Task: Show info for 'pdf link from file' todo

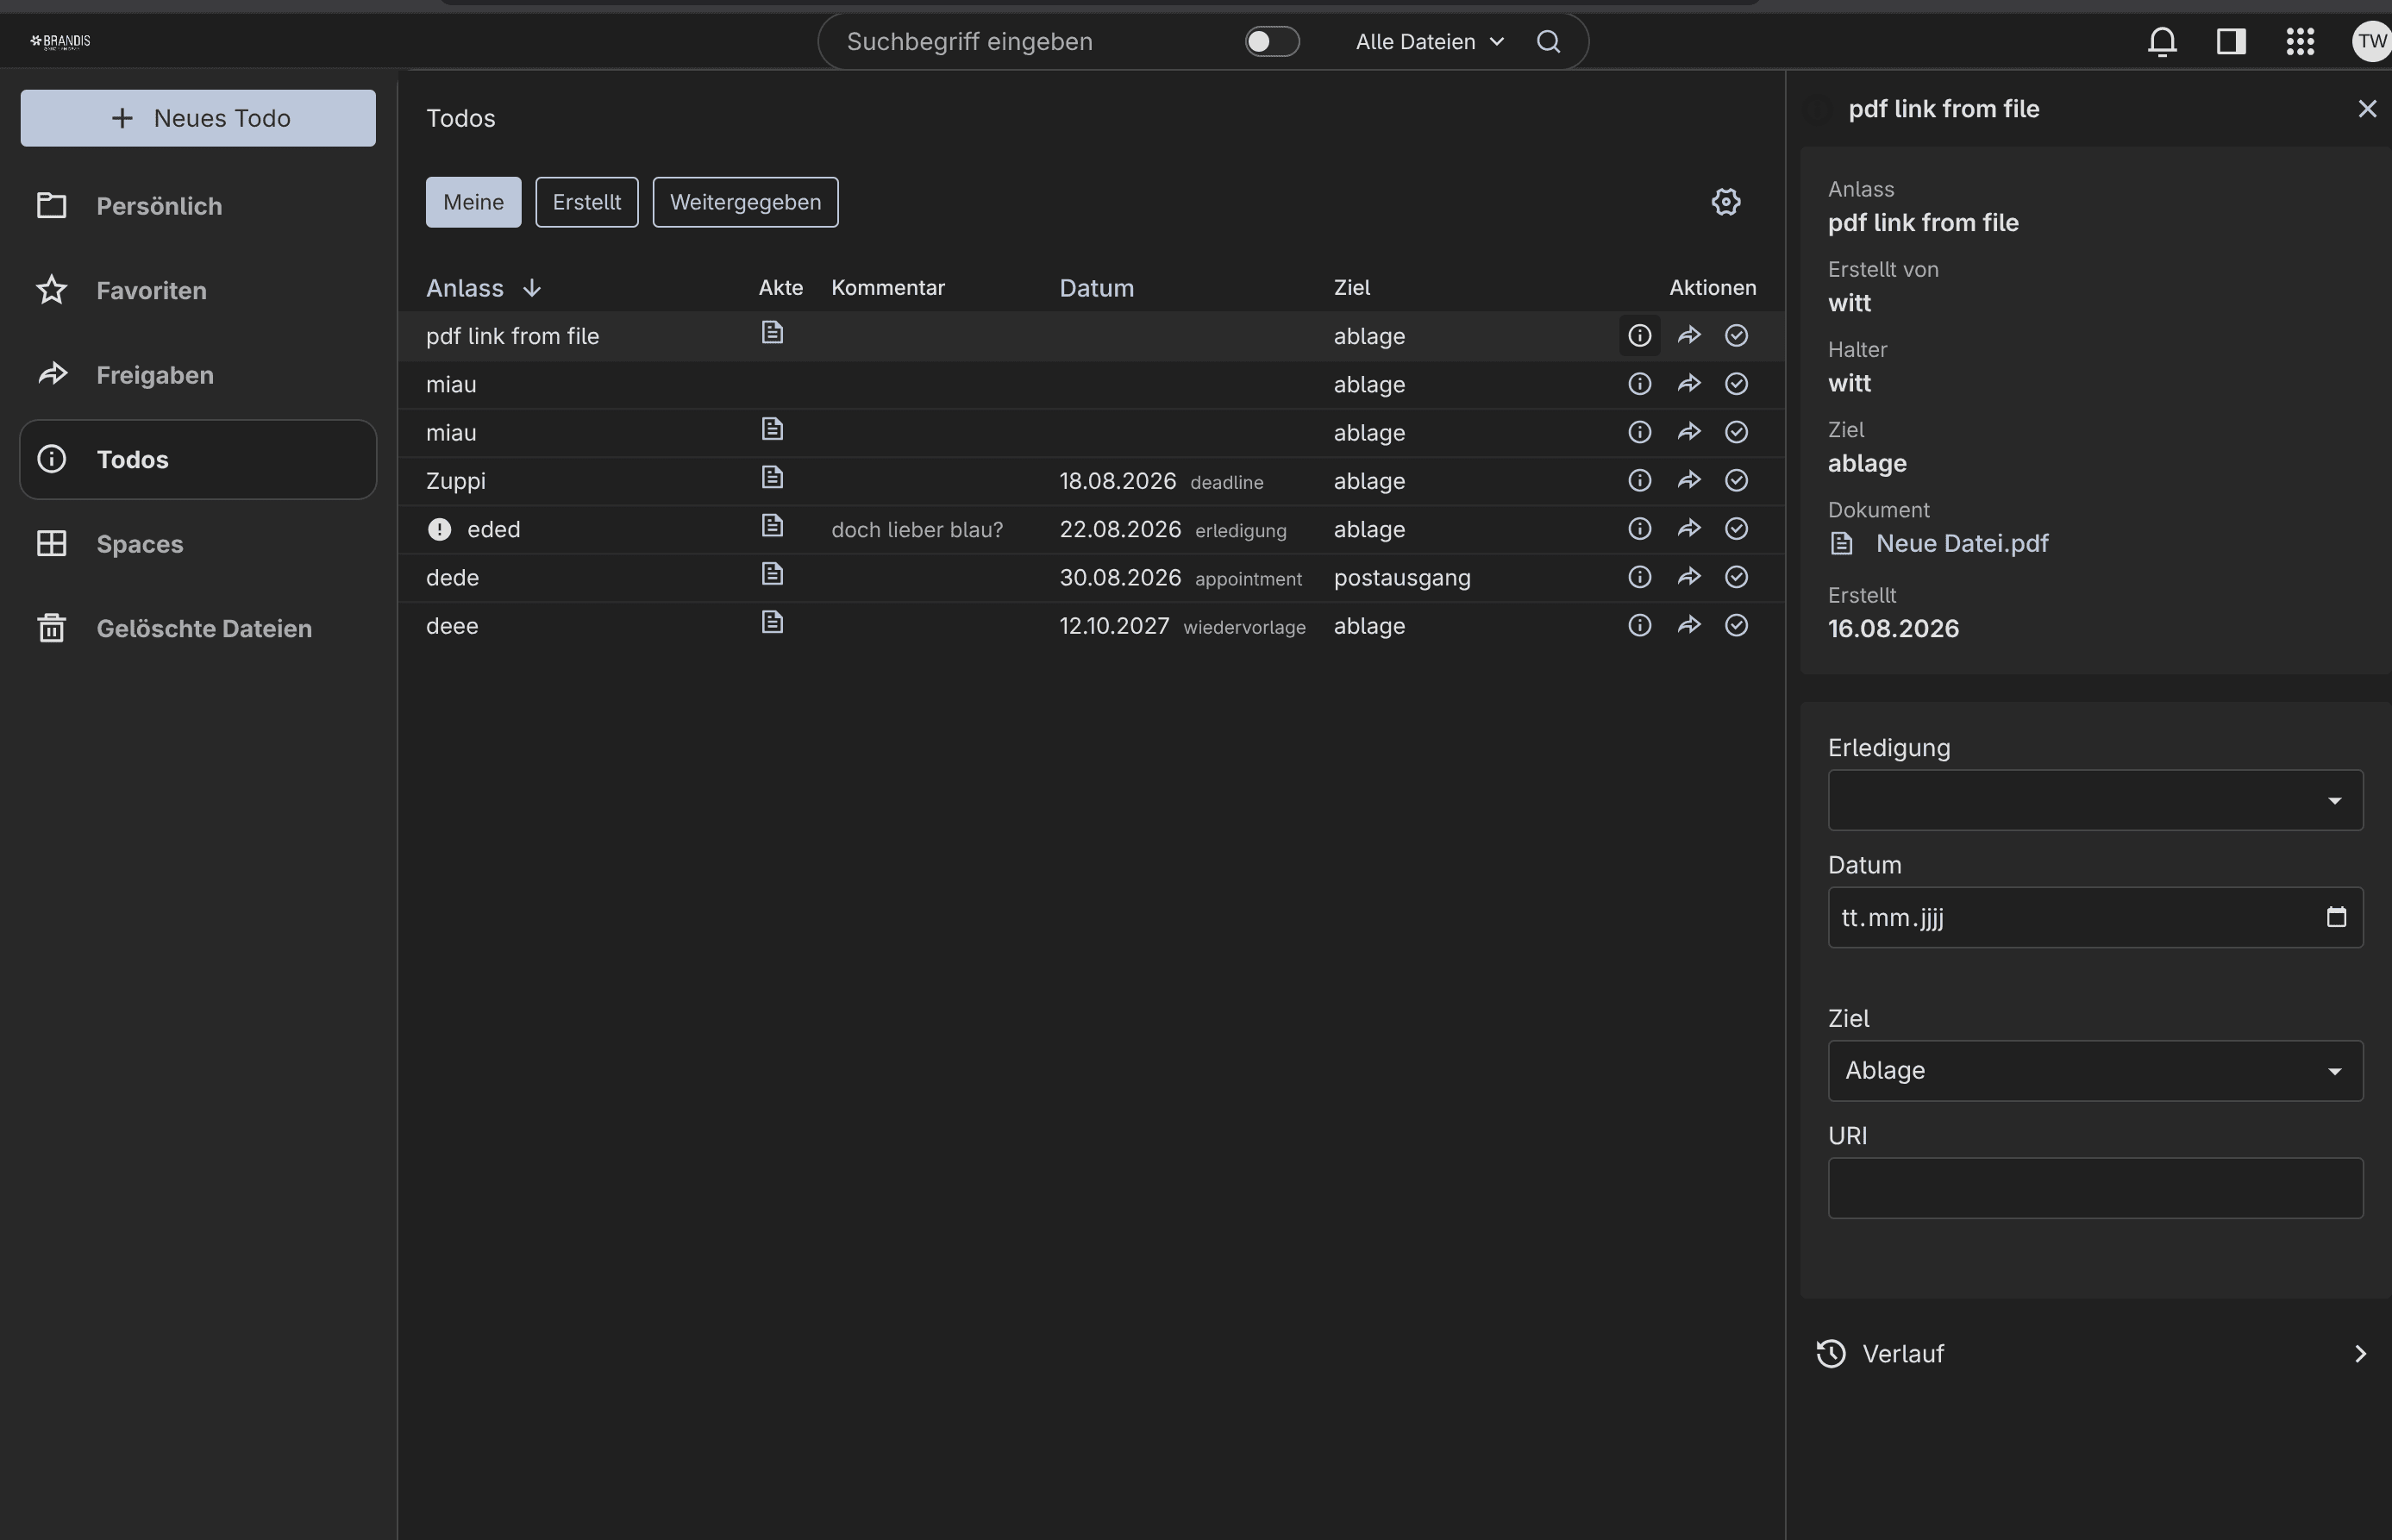Action: [1640, 336]
